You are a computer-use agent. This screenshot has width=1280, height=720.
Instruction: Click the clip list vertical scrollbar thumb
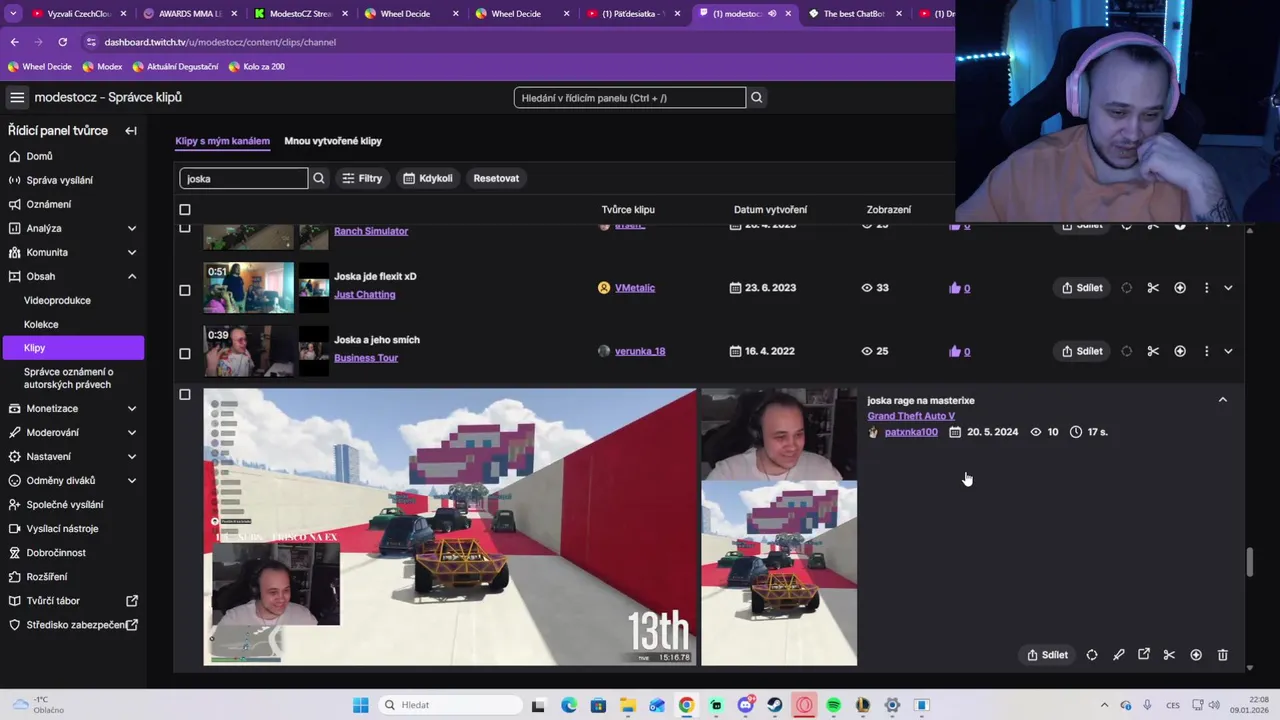(x=1249, y=562)
